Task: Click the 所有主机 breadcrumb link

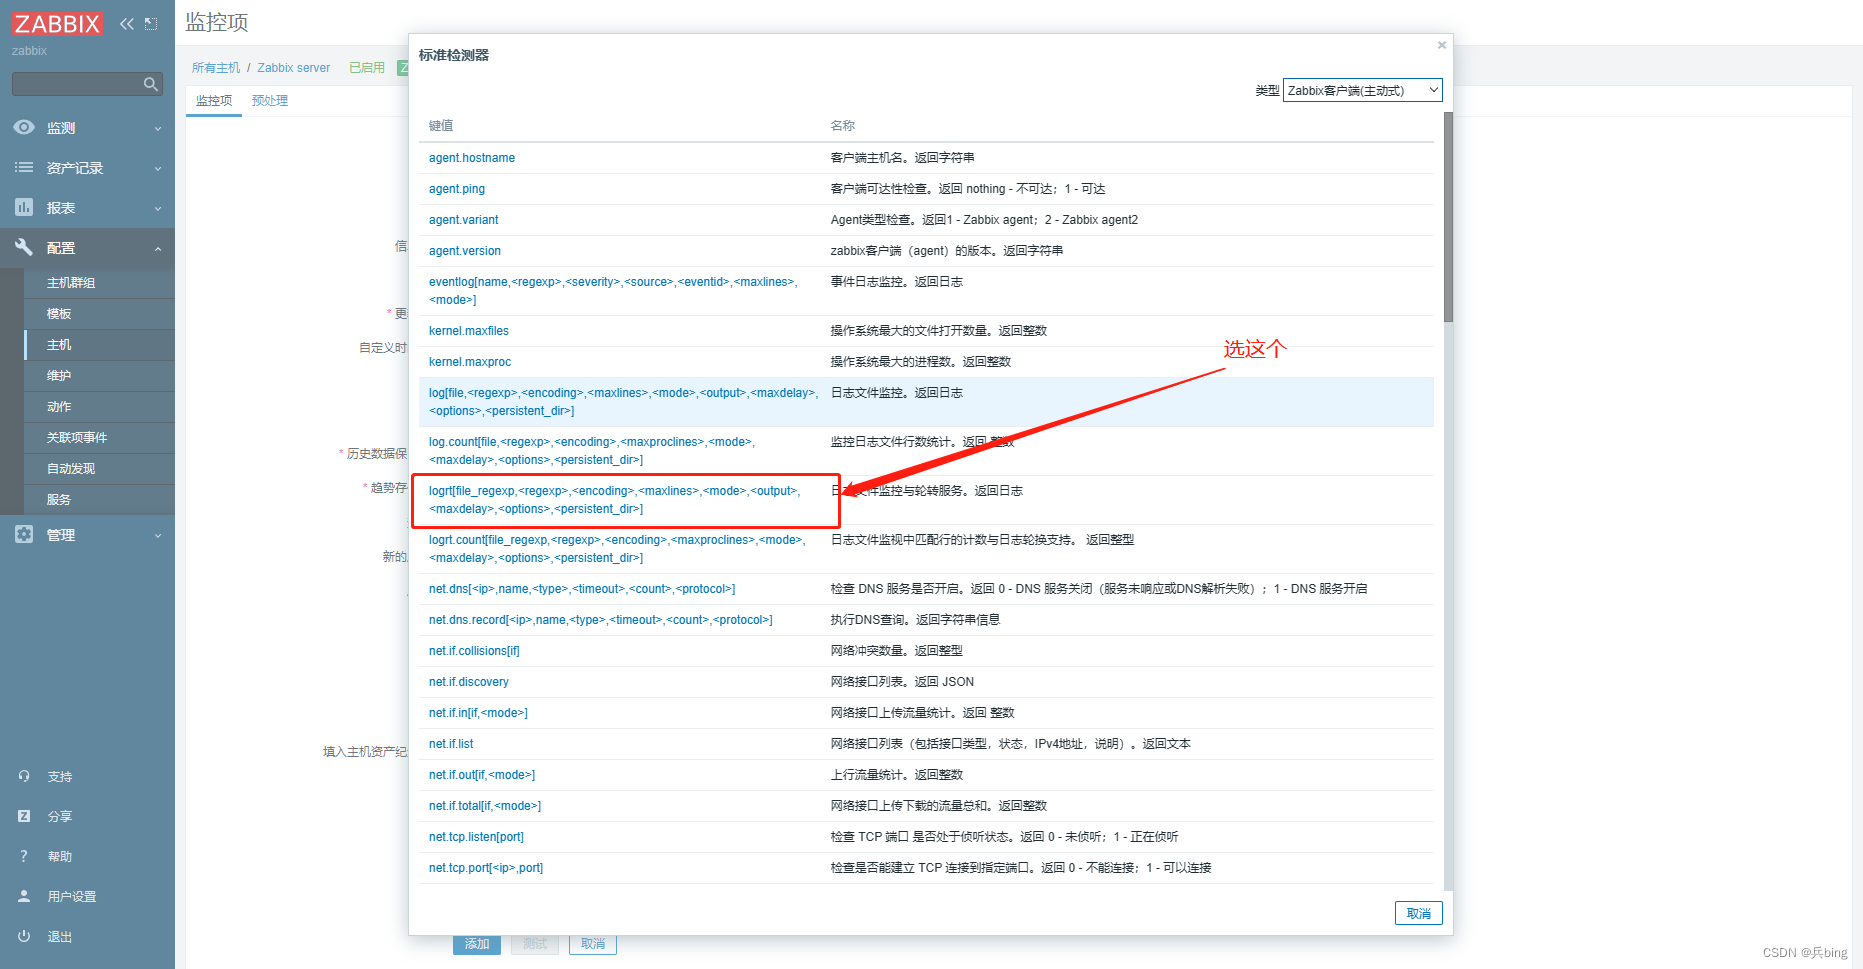Action: pyautogui.click(x=216, y=68)
